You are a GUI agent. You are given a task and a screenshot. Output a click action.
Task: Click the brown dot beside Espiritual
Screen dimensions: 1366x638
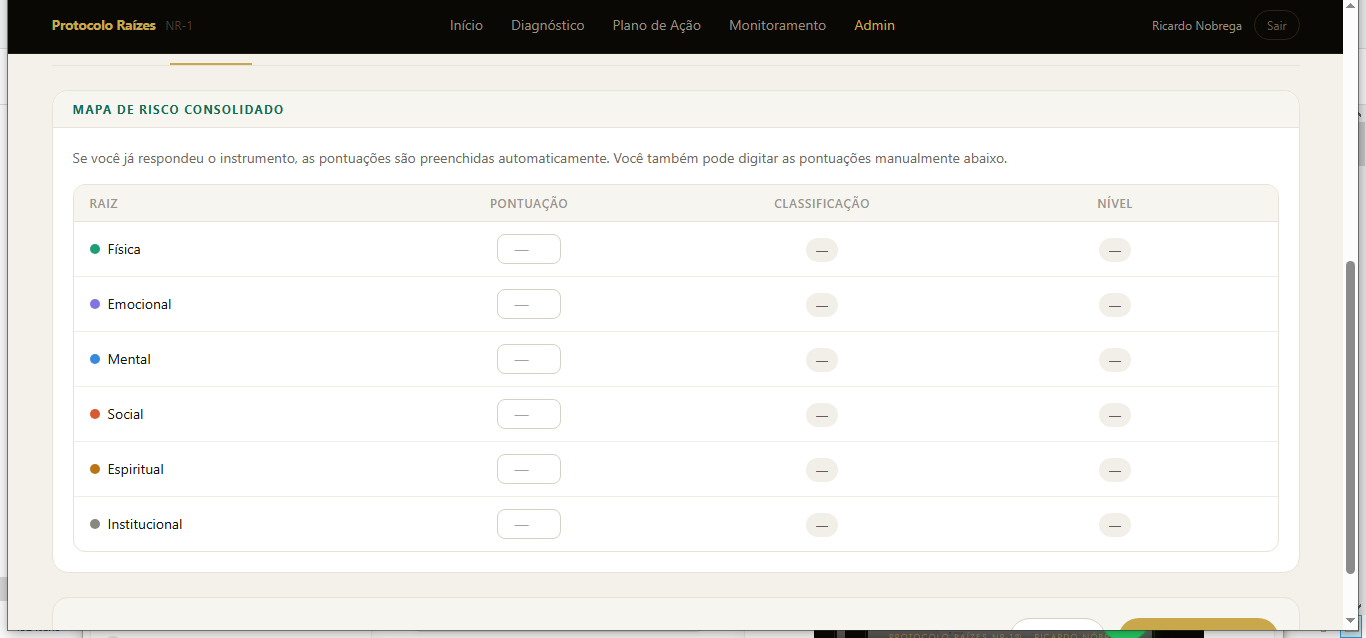coord(95,469)
